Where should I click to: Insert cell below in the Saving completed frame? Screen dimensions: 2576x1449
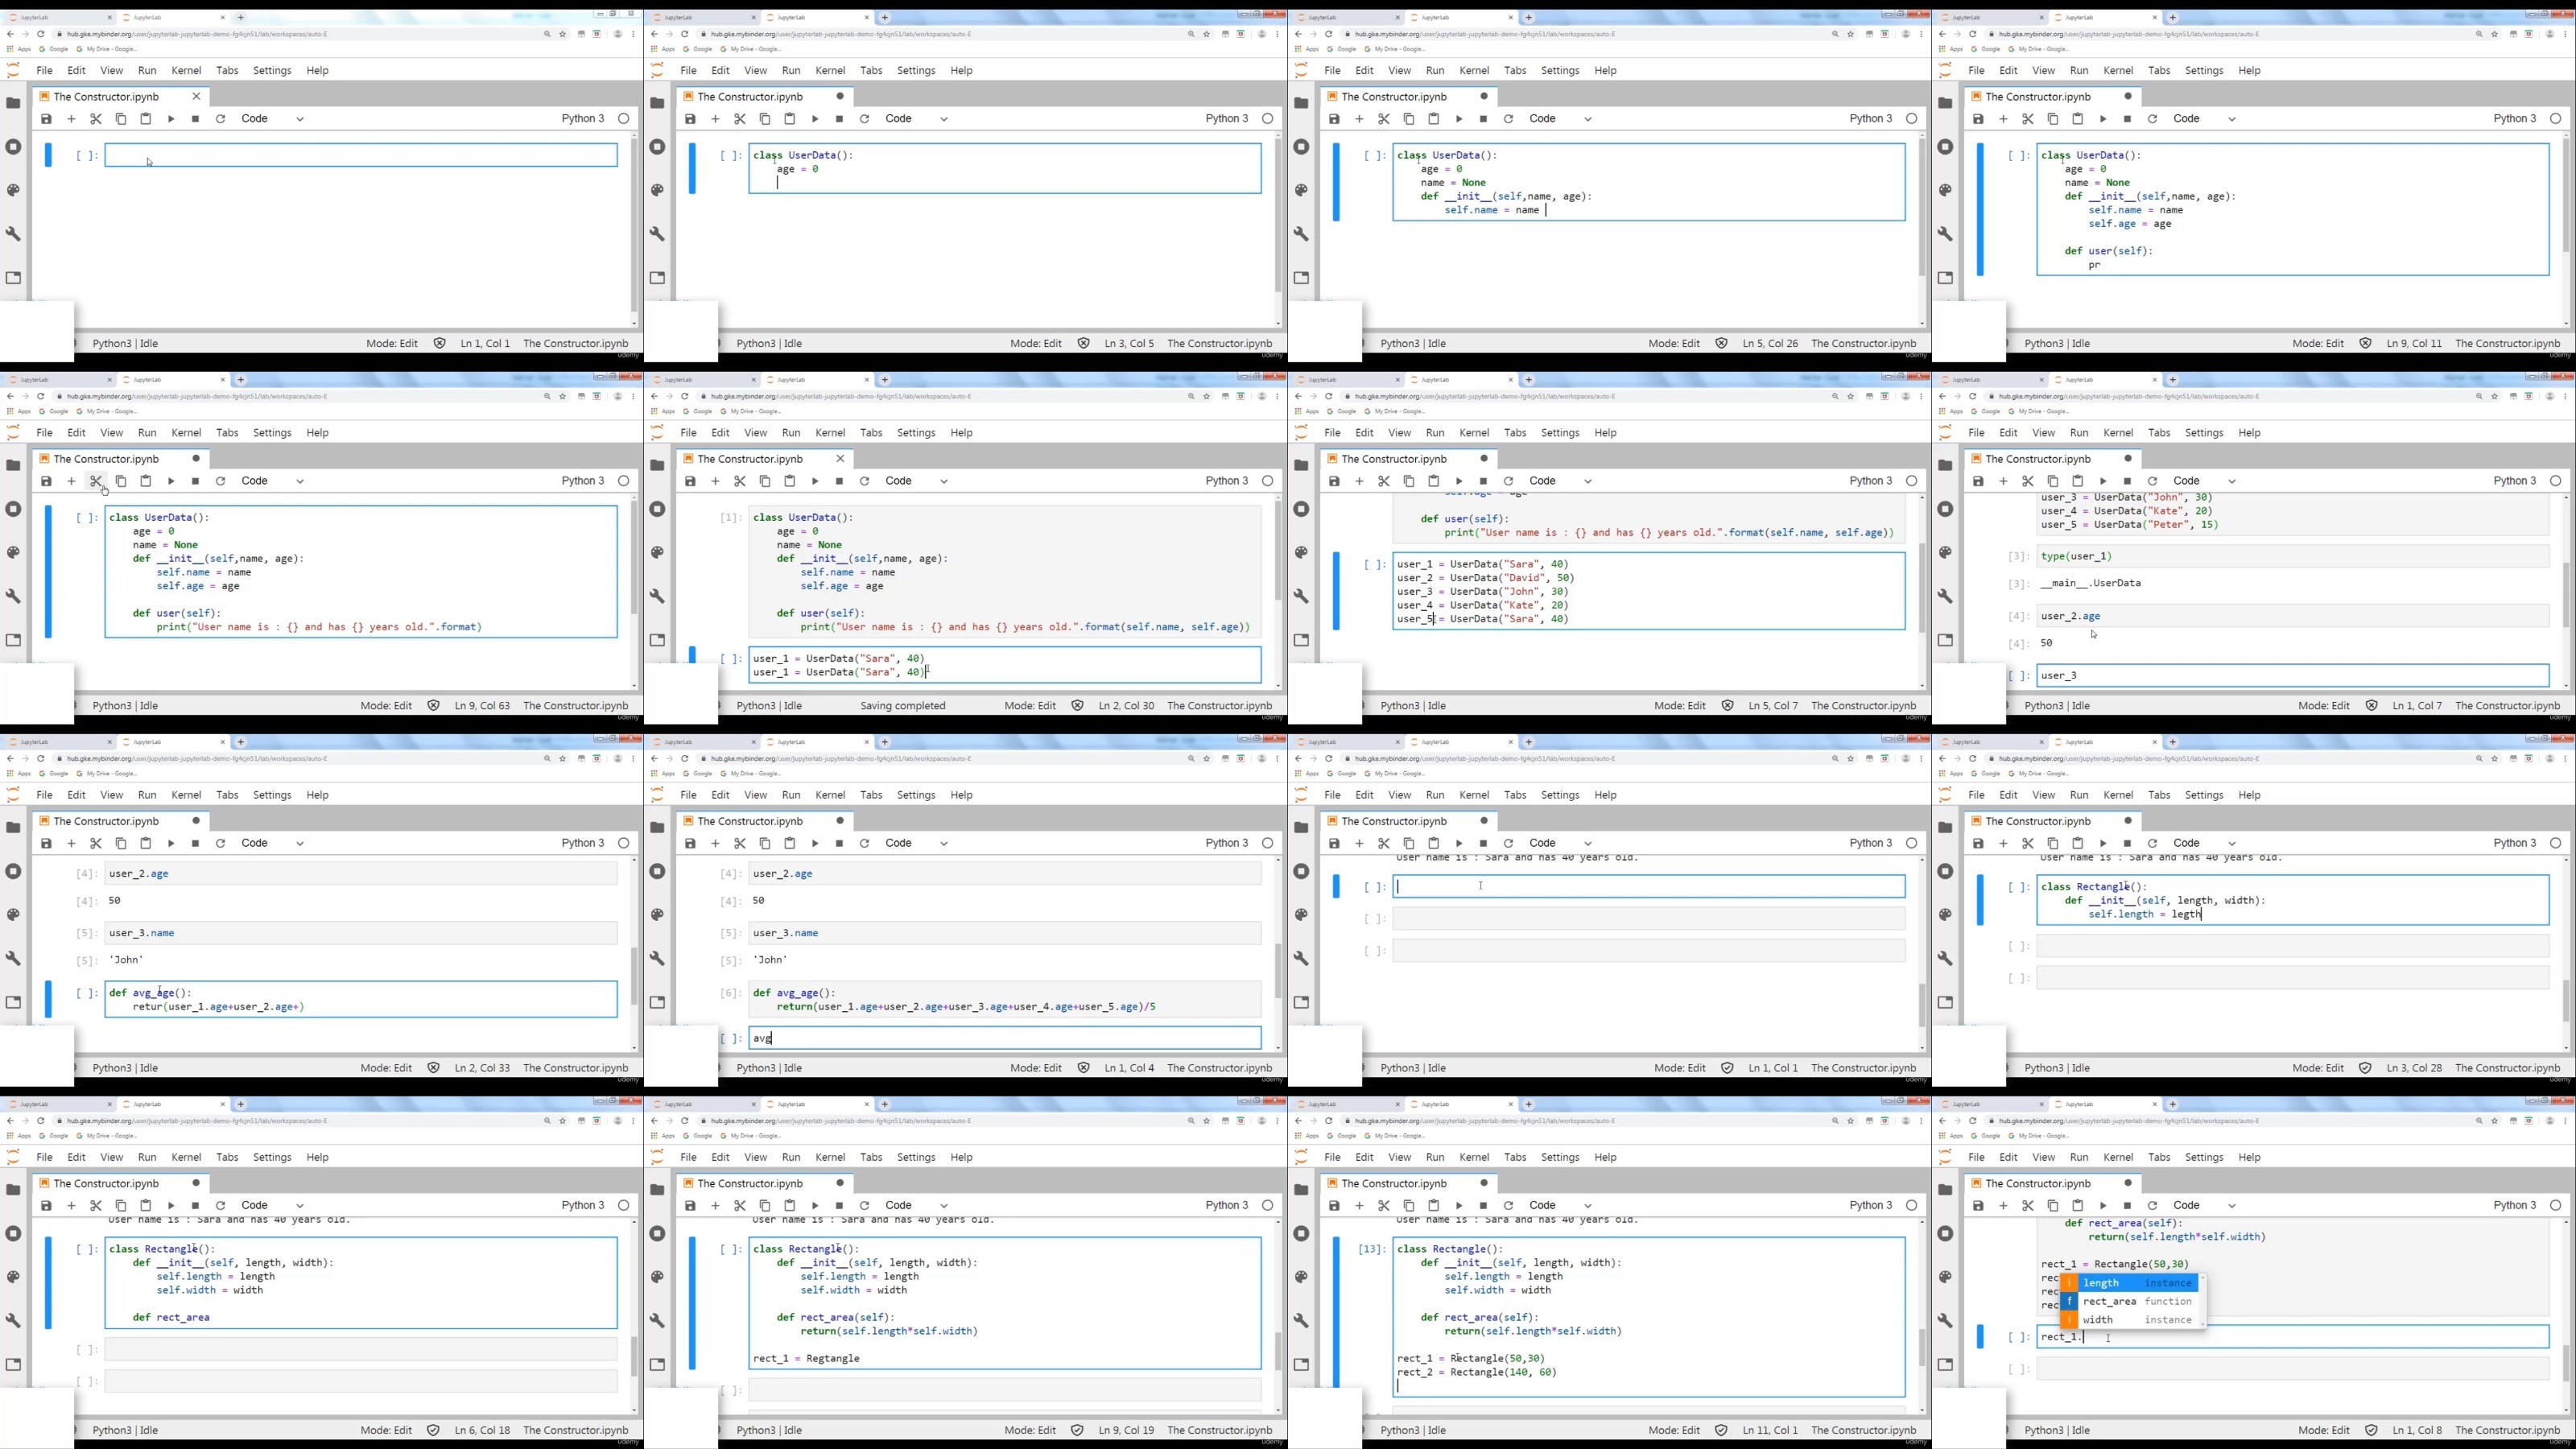[x=715, y=481]
